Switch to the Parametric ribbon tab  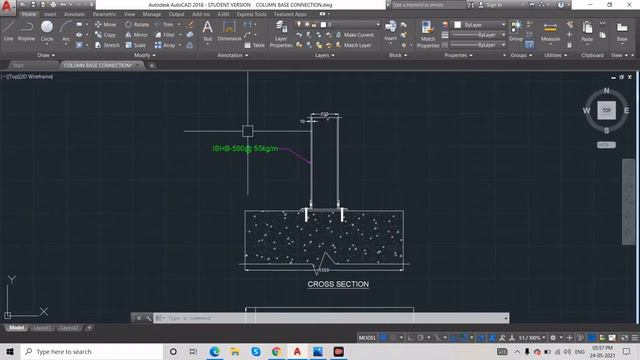(x=104, y=14)
